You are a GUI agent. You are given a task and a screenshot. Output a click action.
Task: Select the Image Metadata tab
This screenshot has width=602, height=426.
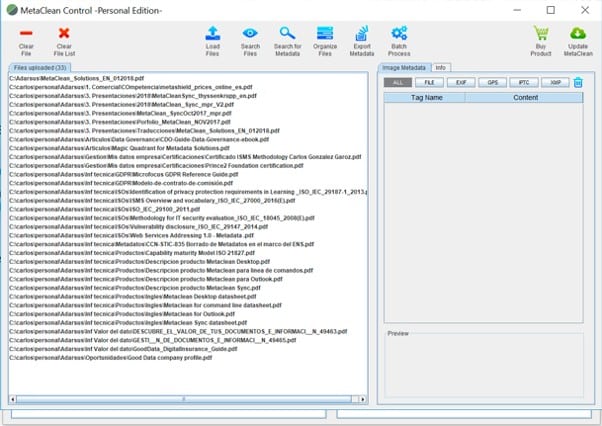click(x=404, y=67)
